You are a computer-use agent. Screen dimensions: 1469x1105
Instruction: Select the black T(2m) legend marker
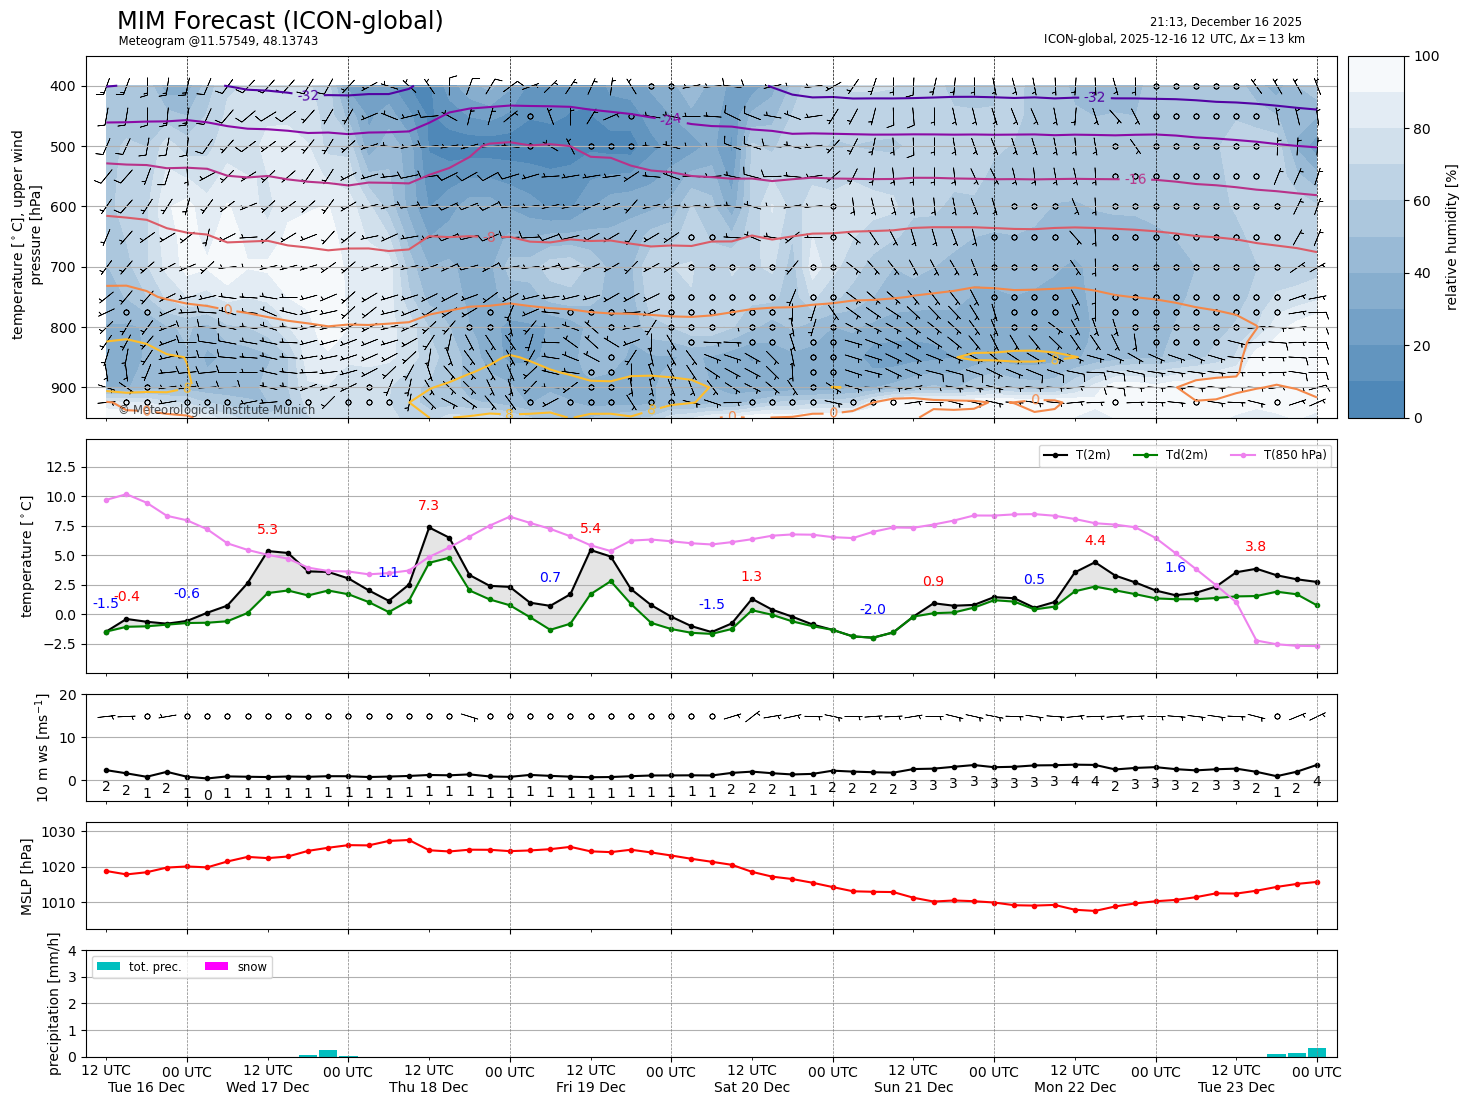point(1055,455)
